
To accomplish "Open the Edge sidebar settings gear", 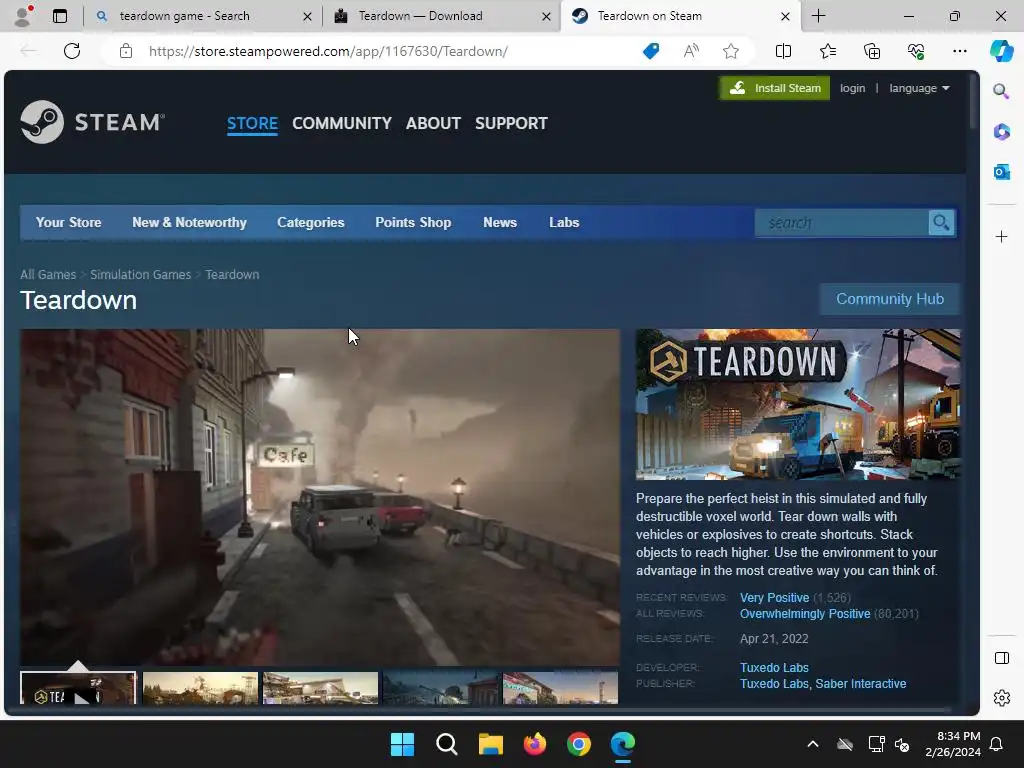I will point(1001,698).
